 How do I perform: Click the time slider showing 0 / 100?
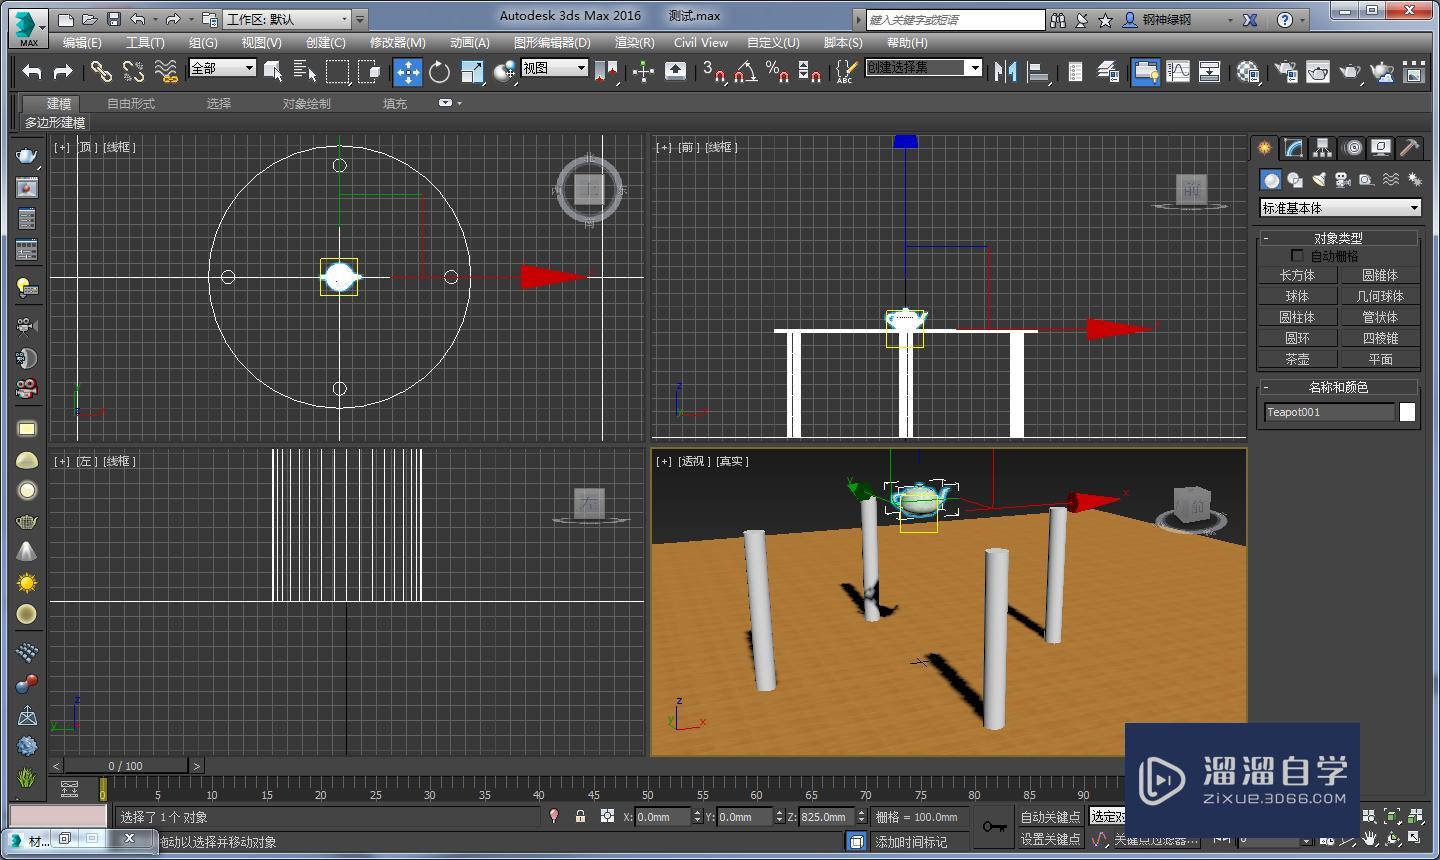click(x=126, y=766)
